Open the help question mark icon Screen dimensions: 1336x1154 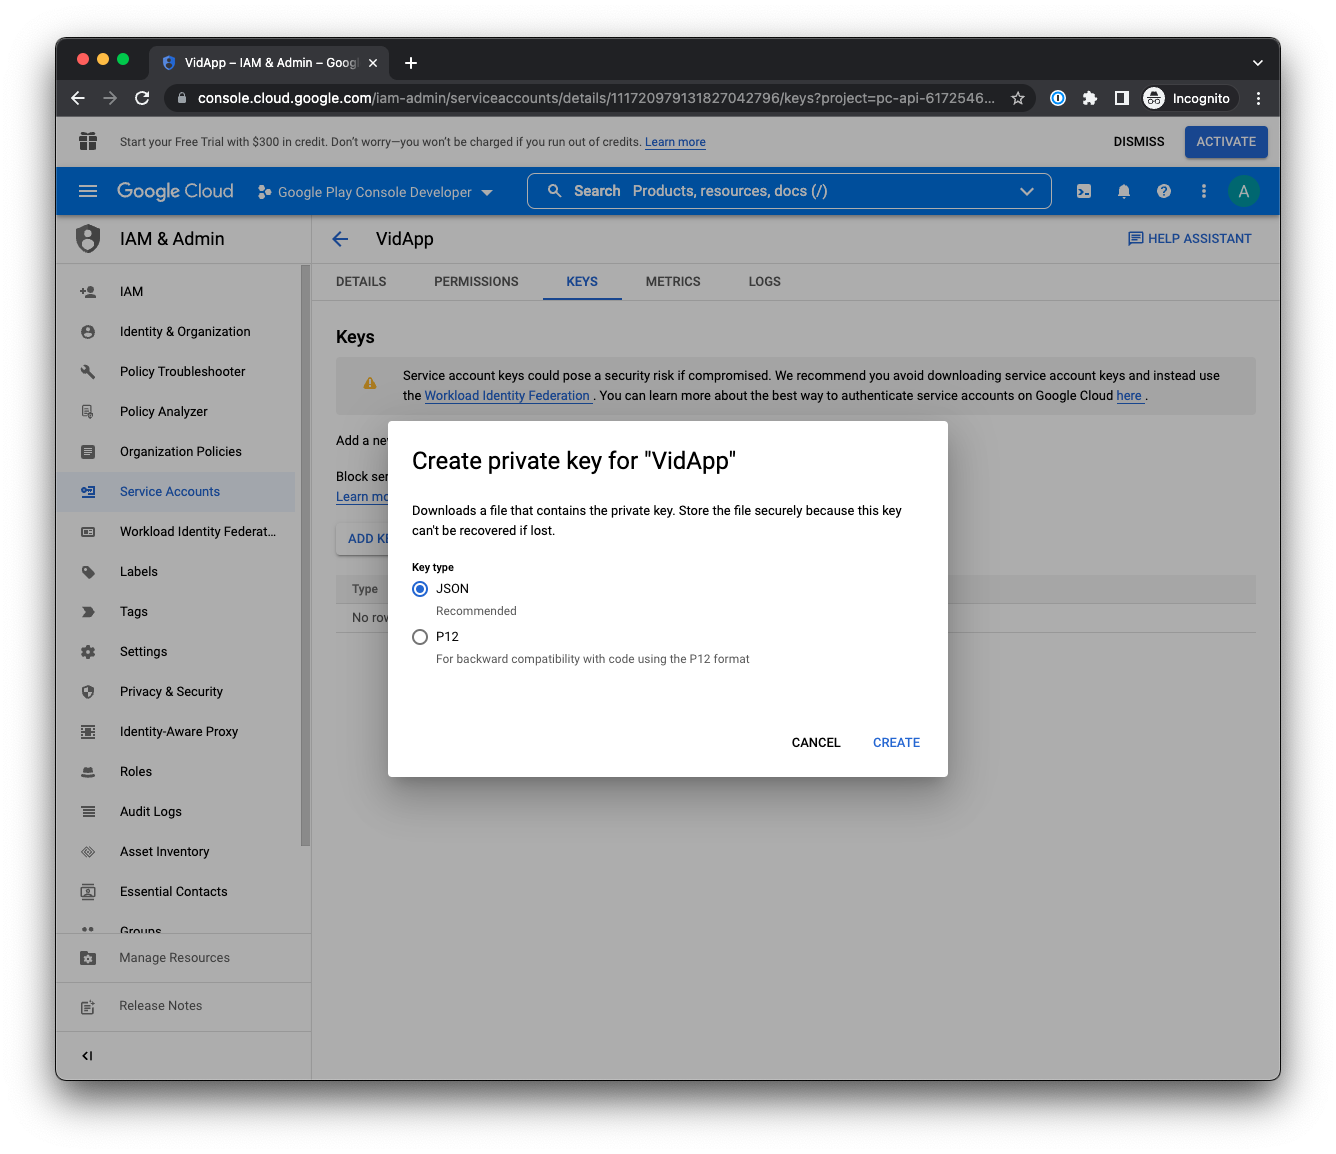tap(1164, 191)
